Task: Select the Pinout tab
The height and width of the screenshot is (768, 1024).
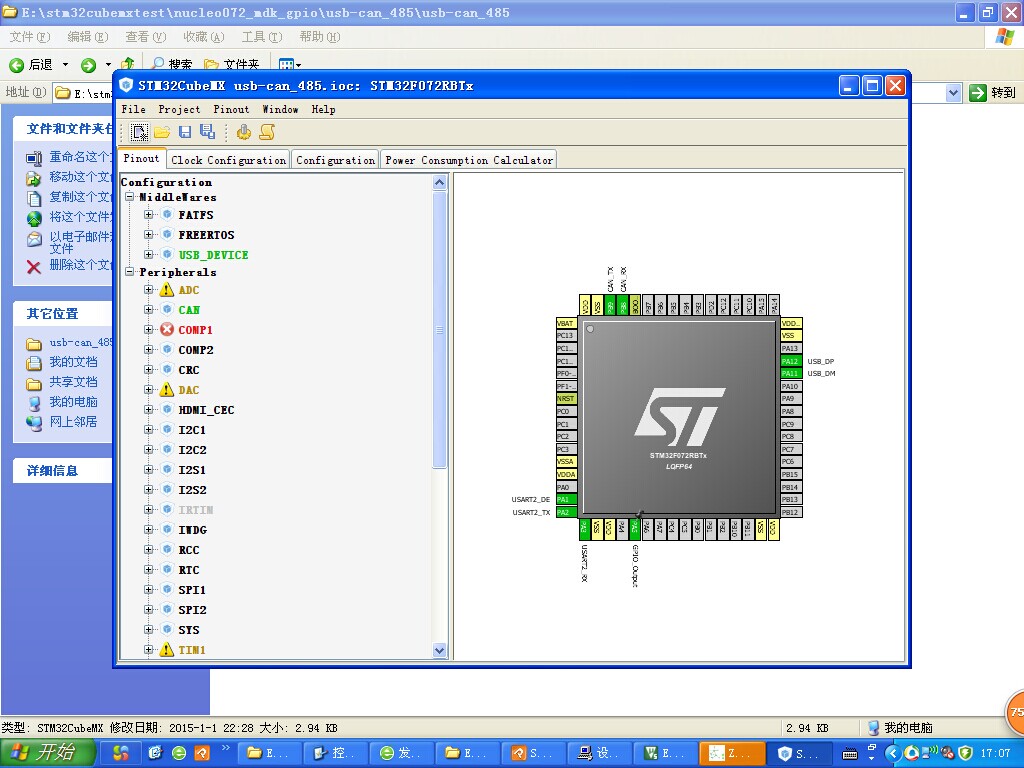Action: (141, 158)
